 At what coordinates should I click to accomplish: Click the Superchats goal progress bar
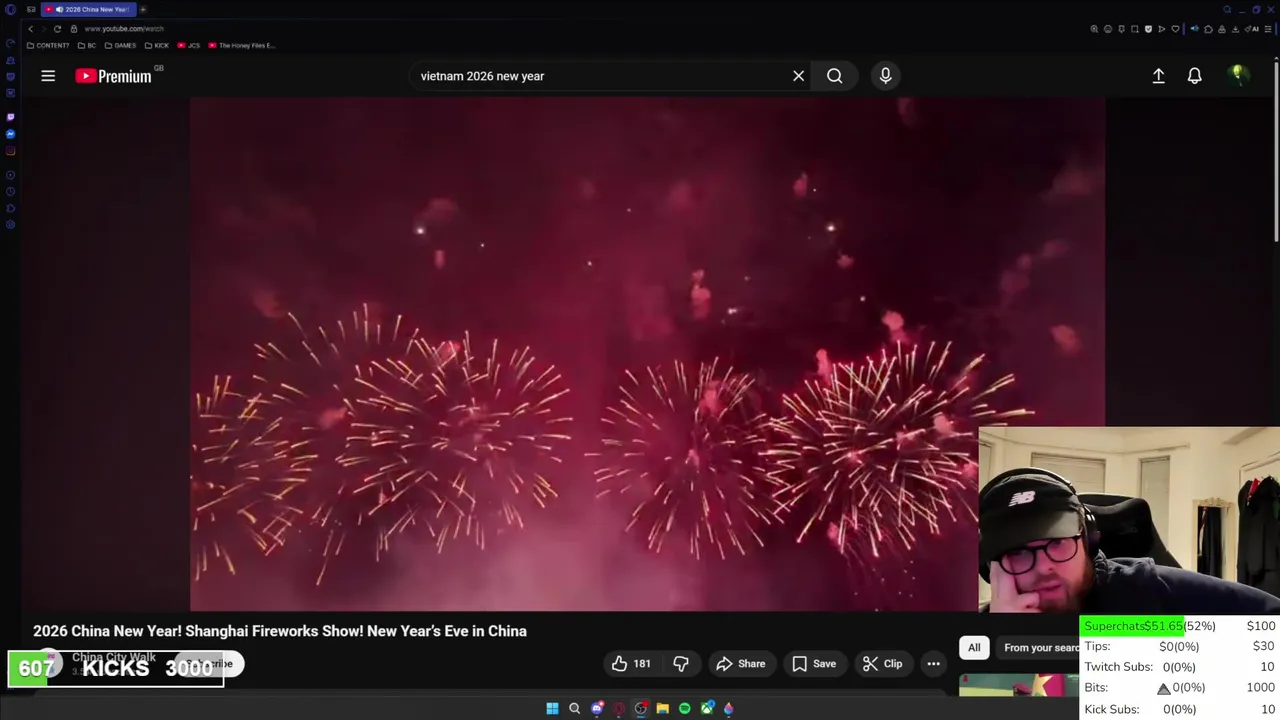pyautogui.click(x=1180, y=626)
